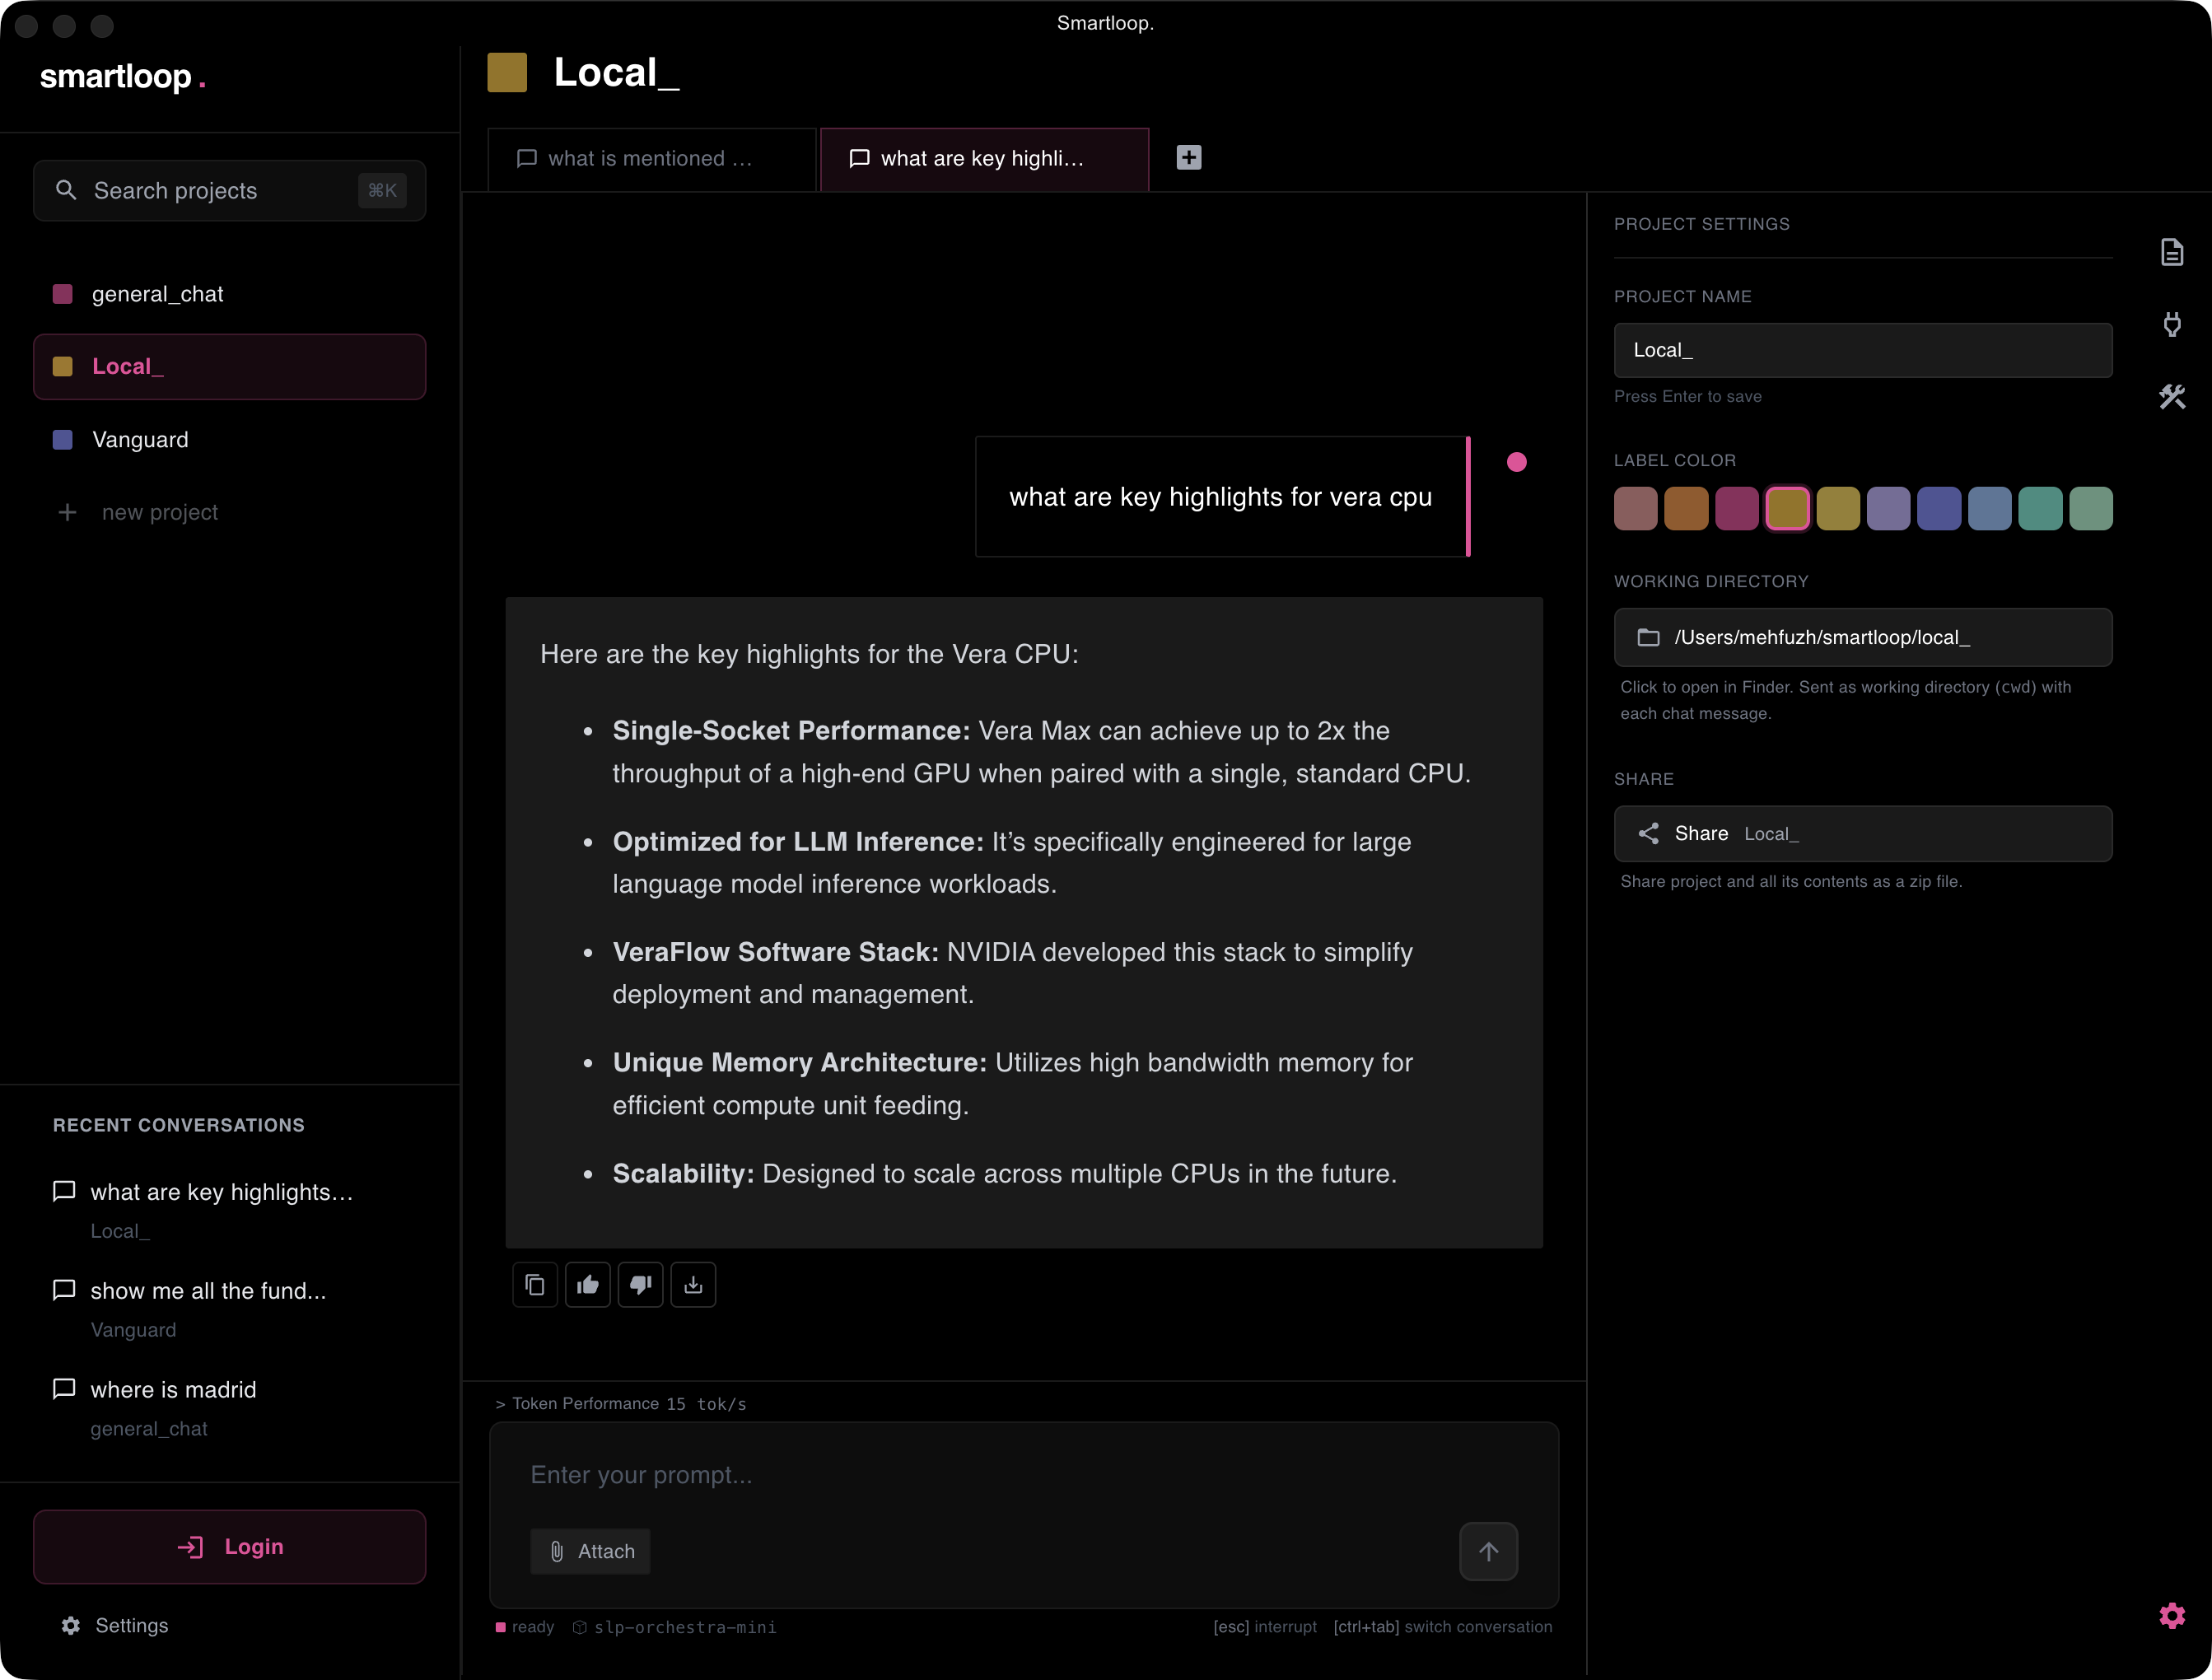Viewport: 2212px width, 1680px height.
Task: Open the Vanguard project in sidebar
Action: pyautogui.click(x=230, y=440)
